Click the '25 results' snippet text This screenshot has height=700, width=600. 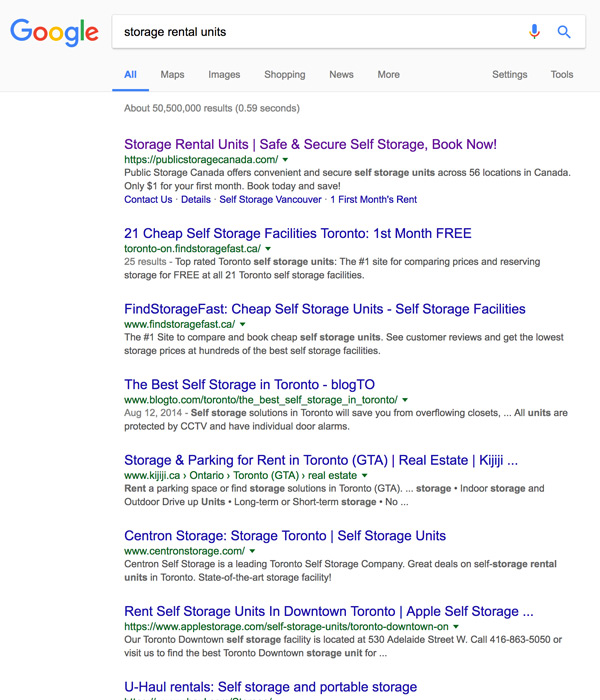coord(145,262)
